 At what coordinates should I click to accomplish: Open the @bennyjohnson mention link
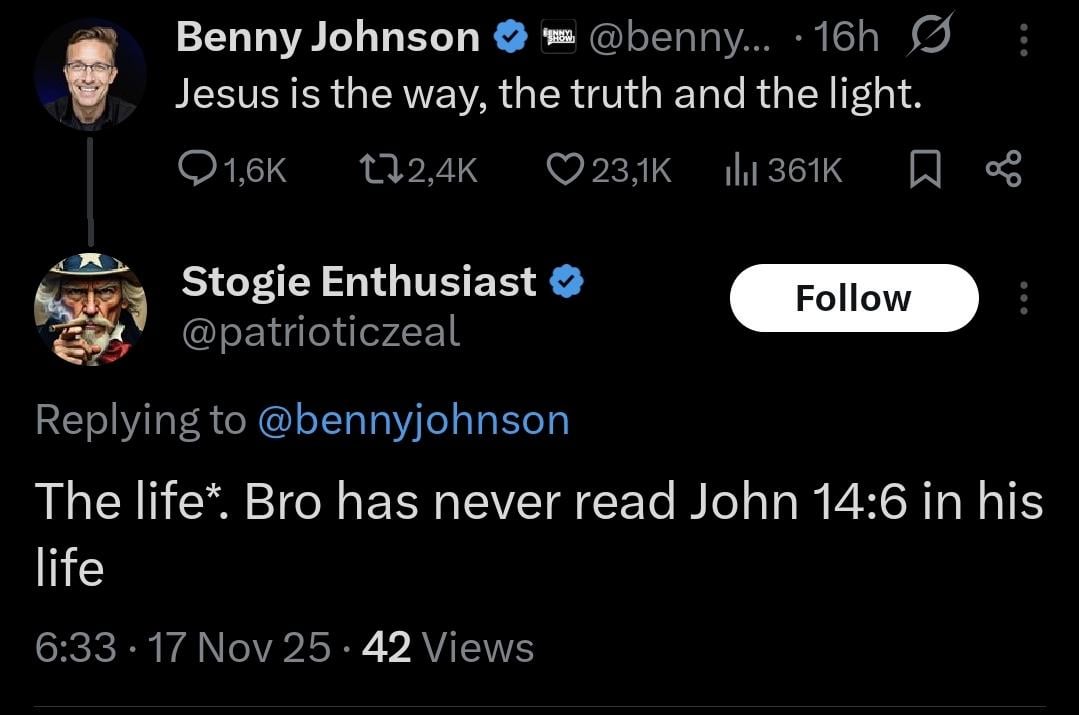(413, 420)
